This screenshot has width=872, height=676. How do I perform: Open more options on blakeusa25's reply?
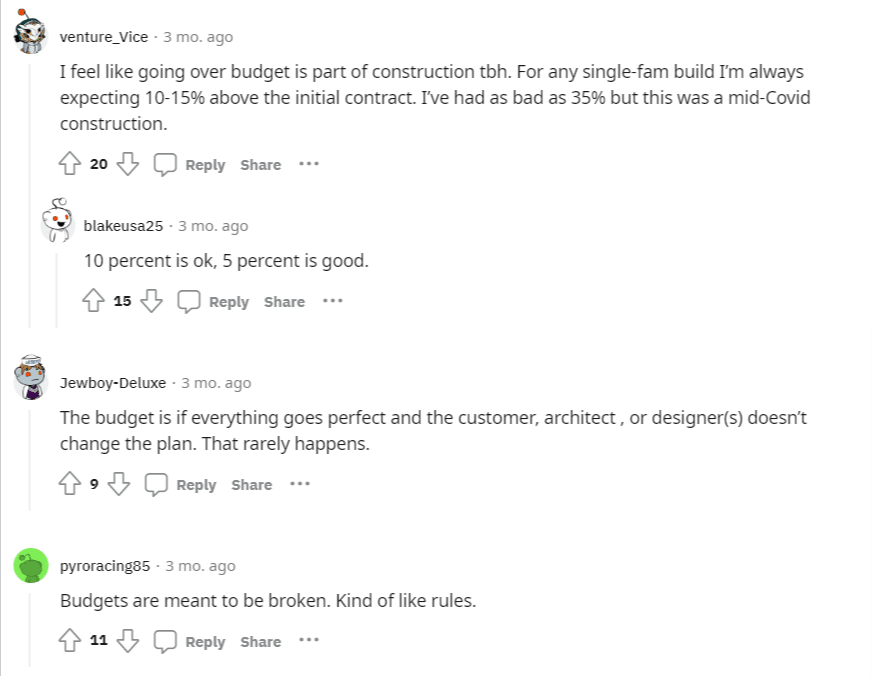(x=333, y=301)
